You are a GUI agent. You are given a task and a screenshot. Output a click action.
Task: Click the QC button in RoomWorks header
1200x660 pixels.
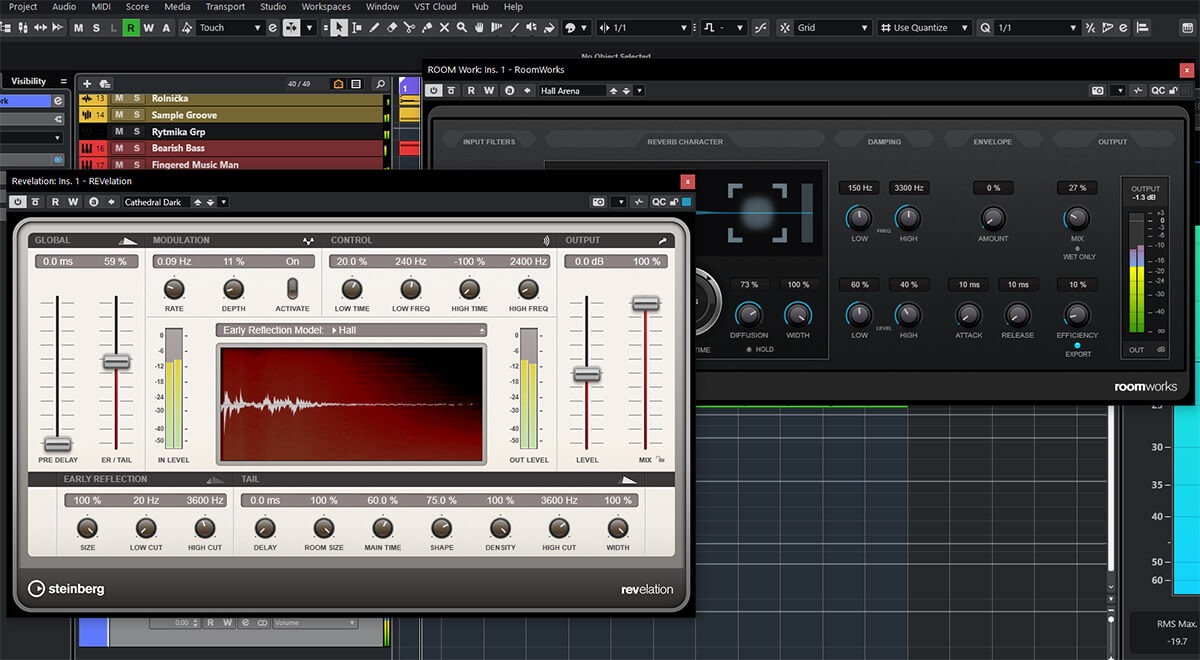coord(1158,91)
